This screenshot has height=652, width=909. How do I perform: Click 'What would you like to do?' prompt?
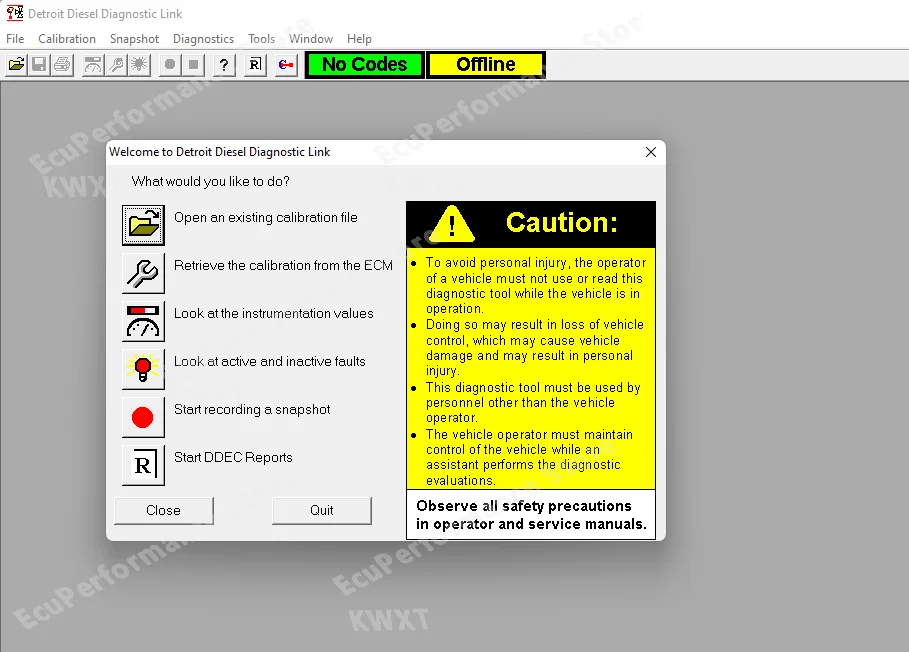[210, 181]
